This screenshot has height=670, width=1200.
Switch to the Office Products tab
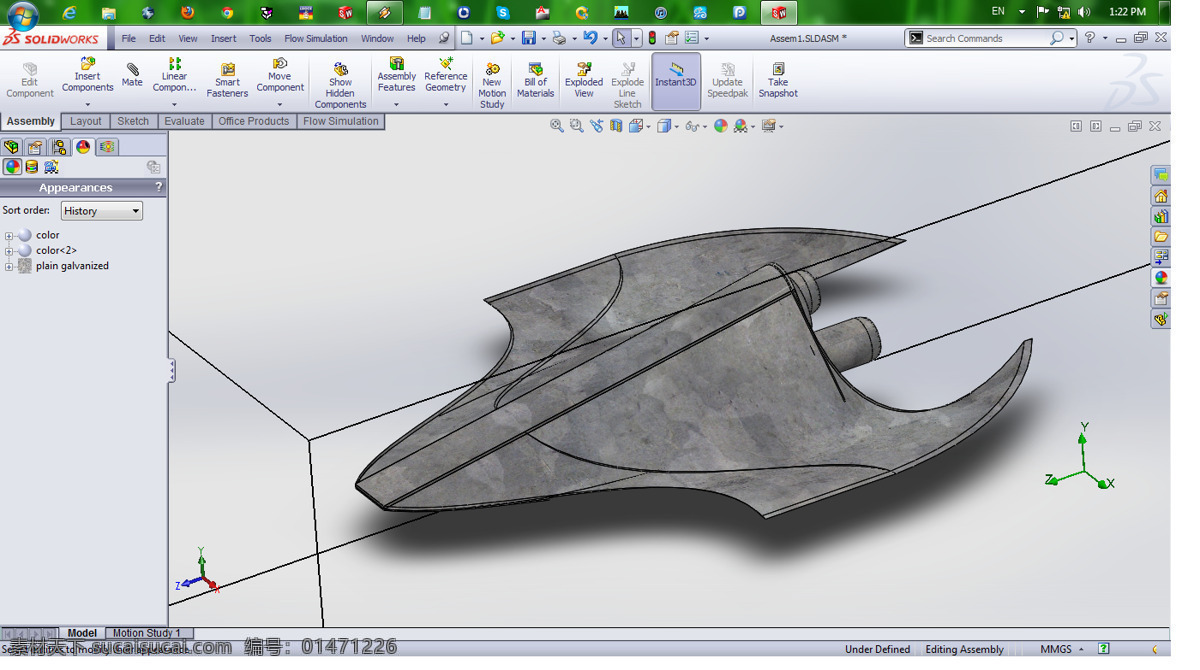(x=253, y=121)
